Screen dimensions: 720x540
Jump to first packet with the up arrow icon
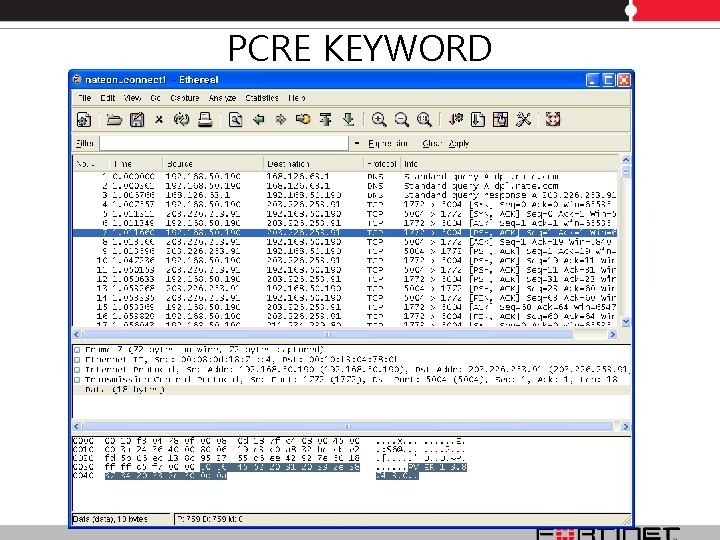click(326, 120)
